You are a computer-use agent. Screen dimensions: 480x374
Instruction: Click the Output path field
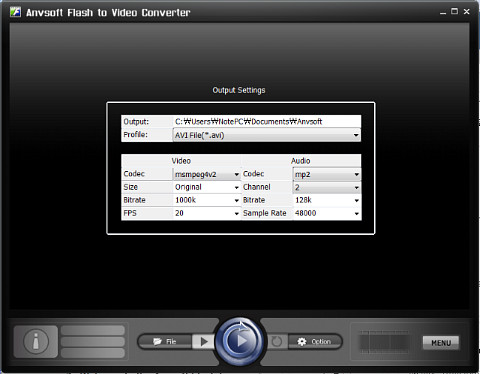click(x=267, y=122)
